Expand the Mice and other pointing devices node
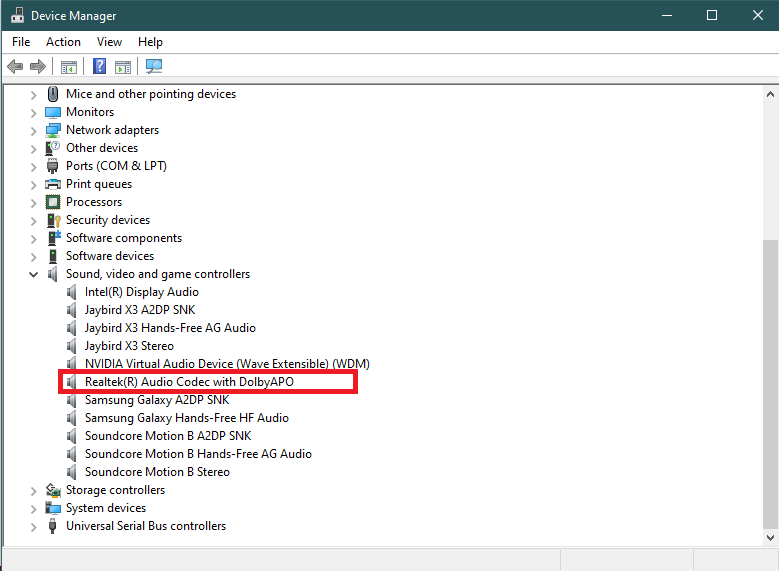779x571 pixels. tap(33, 95)
